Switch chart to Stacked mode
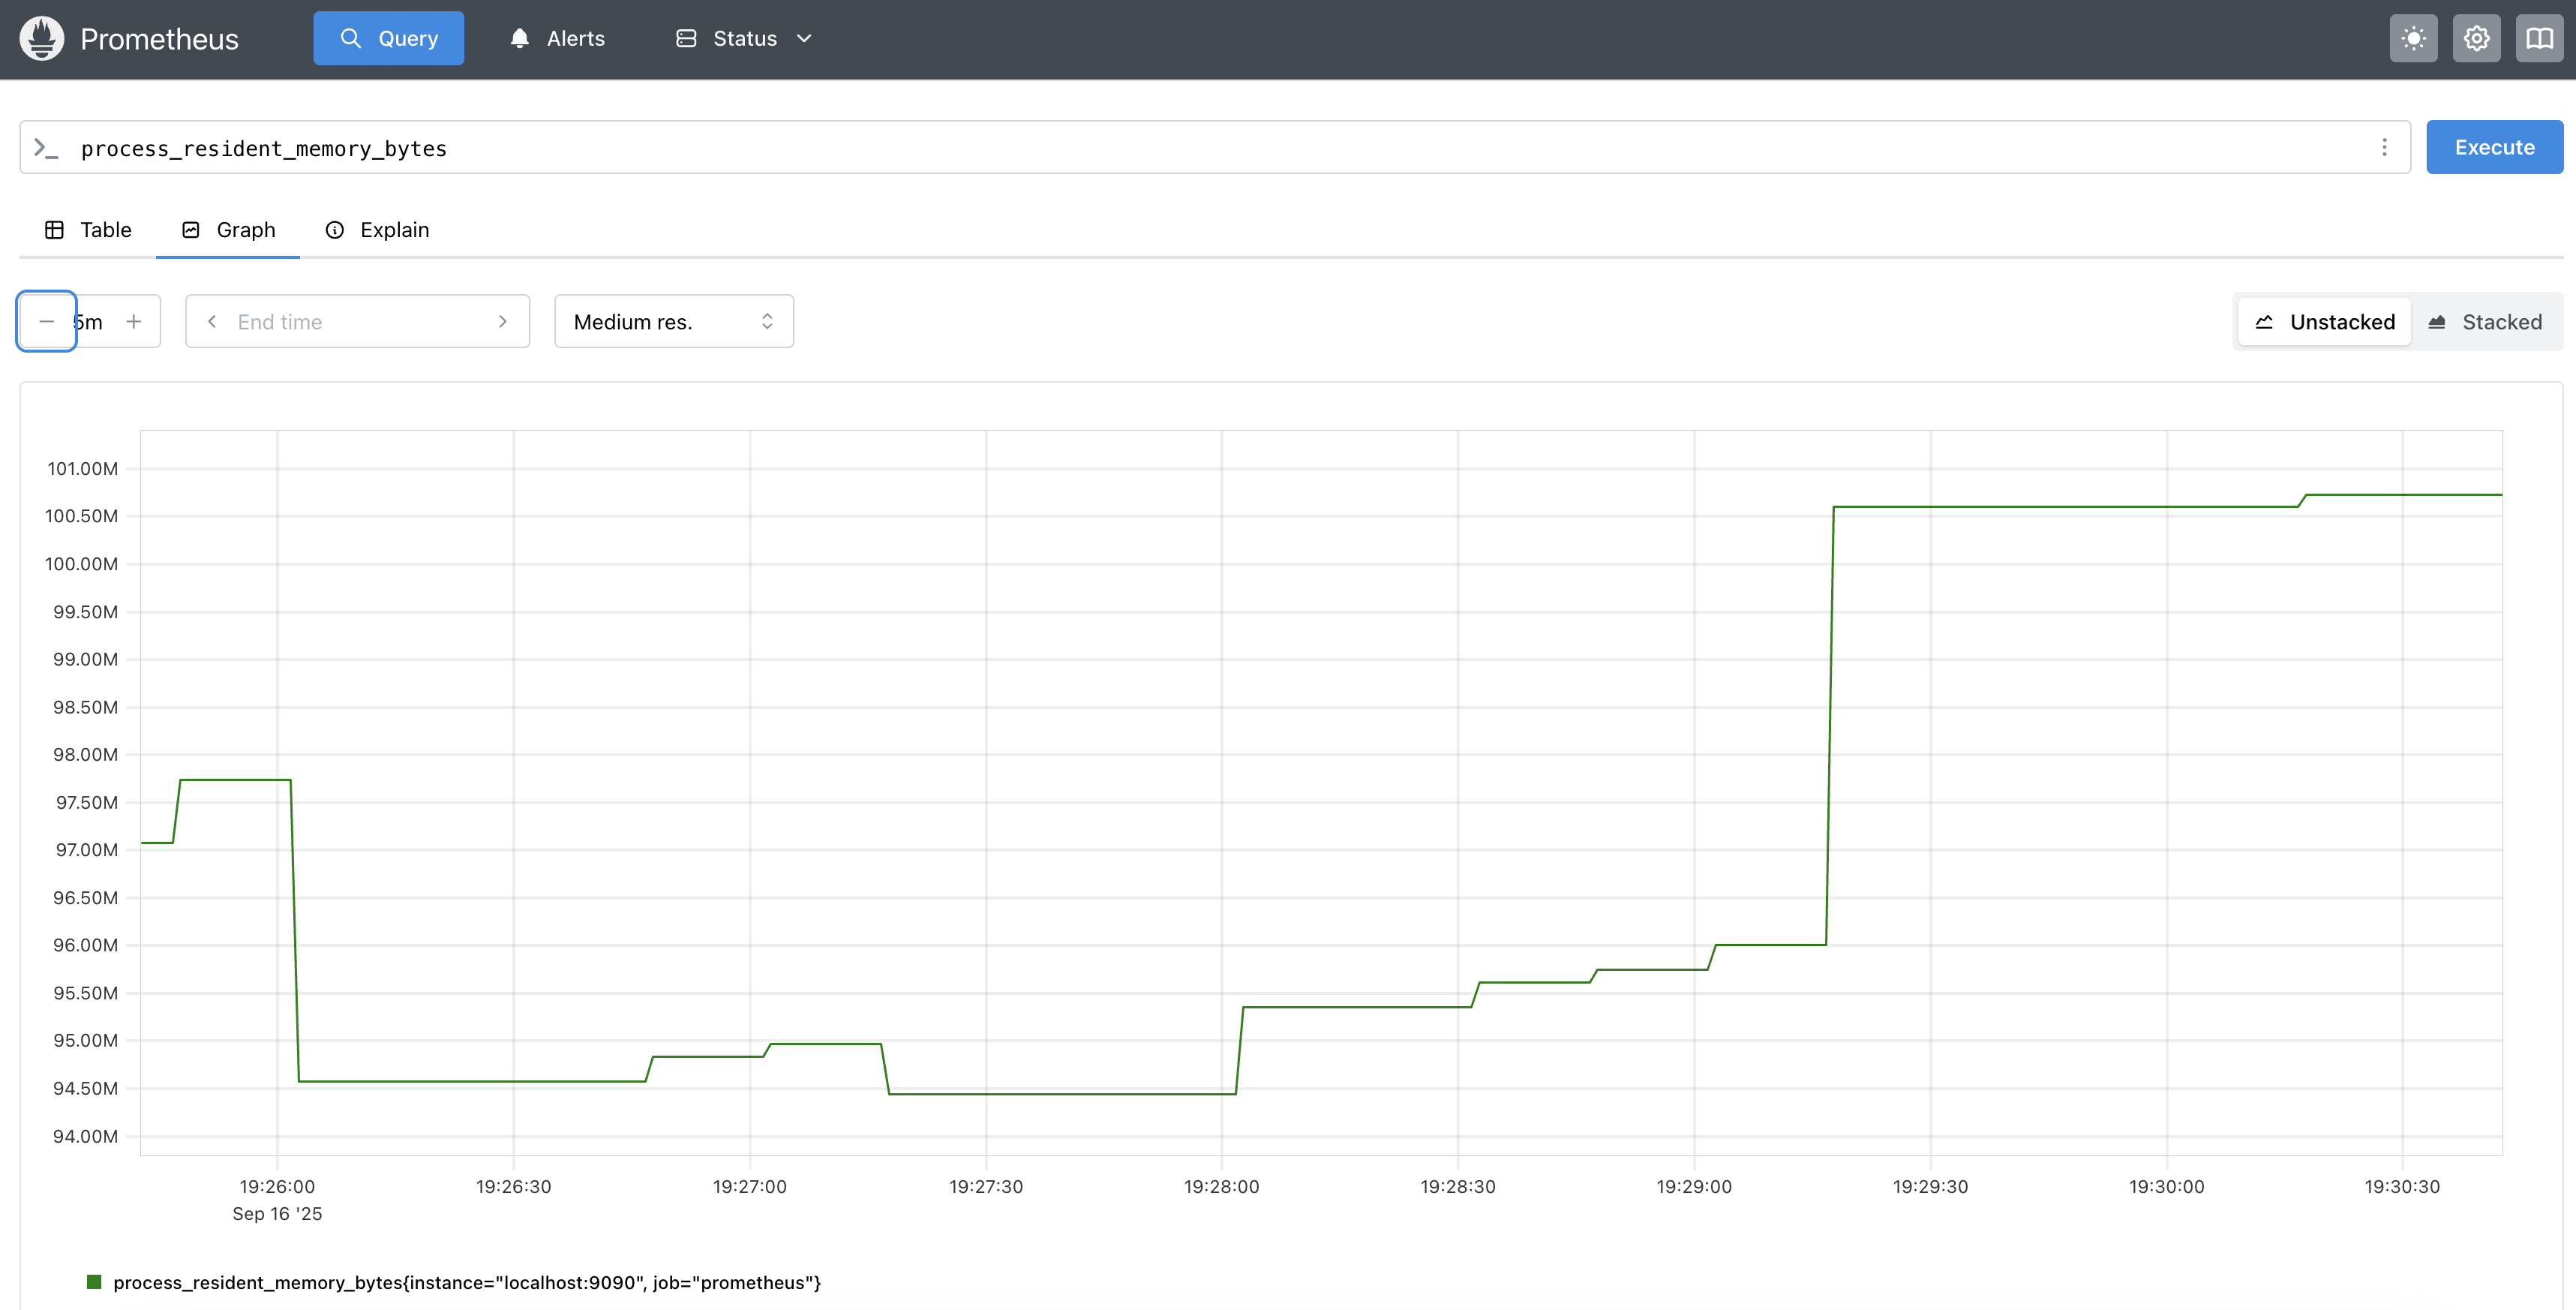2576x1310 pixels. (x=2486, y=322)
